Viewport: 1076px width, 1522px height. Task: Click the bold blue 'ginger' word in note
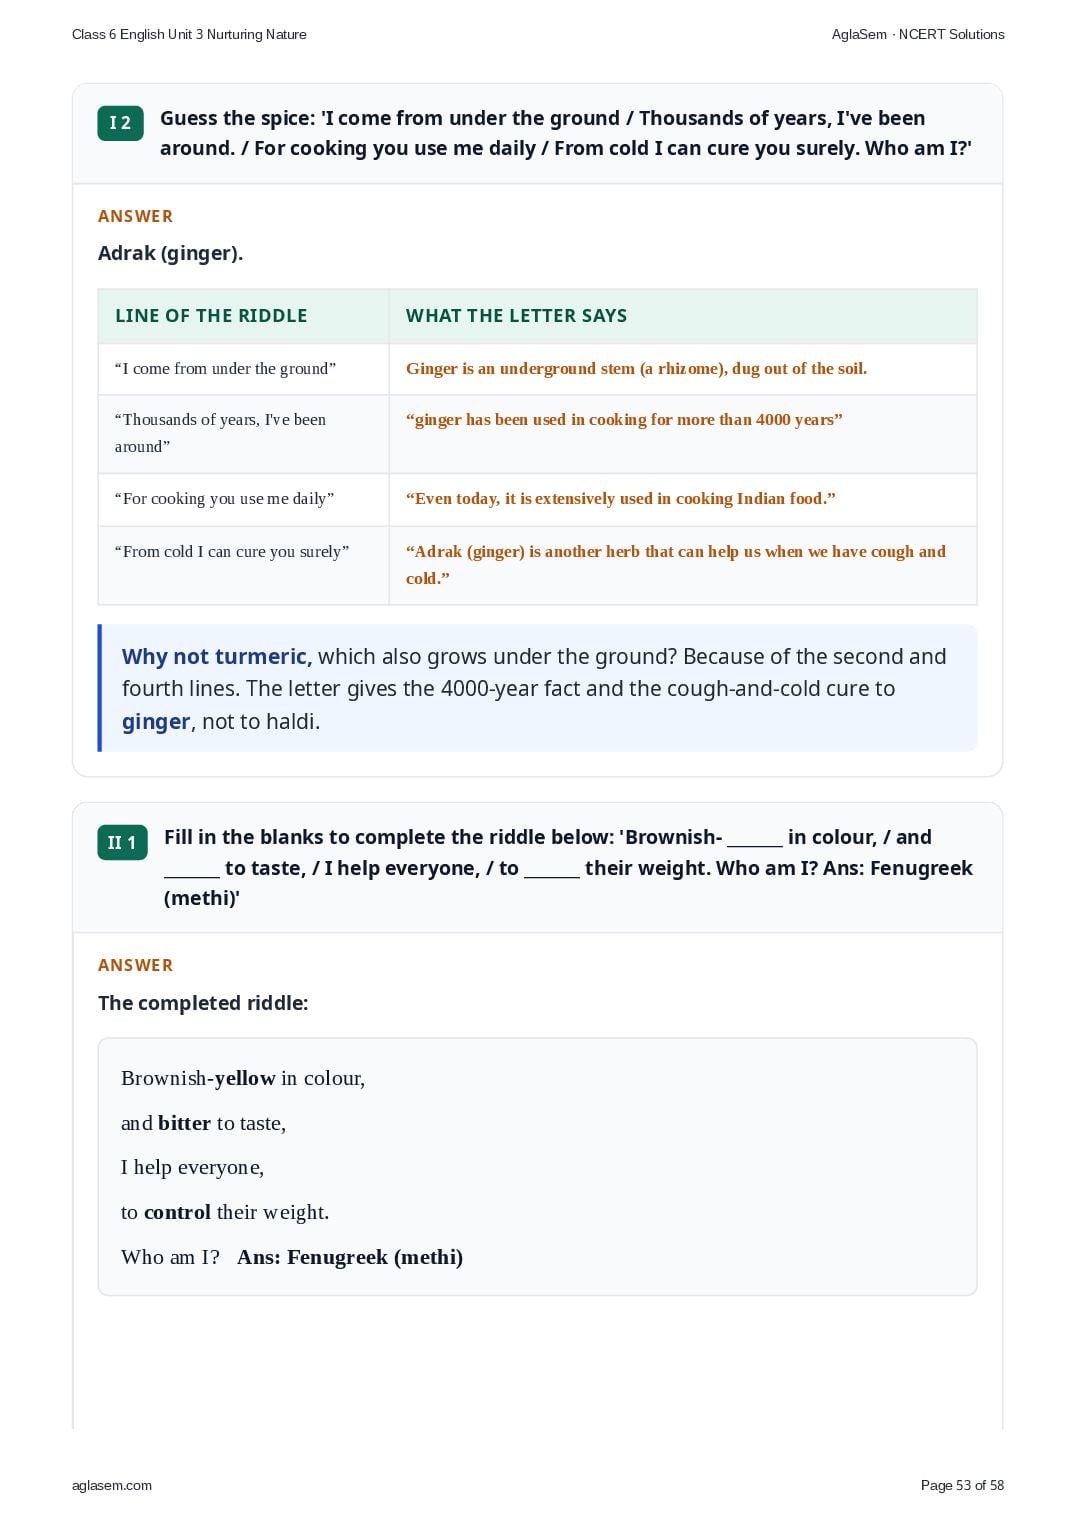[x=156, y=722]
